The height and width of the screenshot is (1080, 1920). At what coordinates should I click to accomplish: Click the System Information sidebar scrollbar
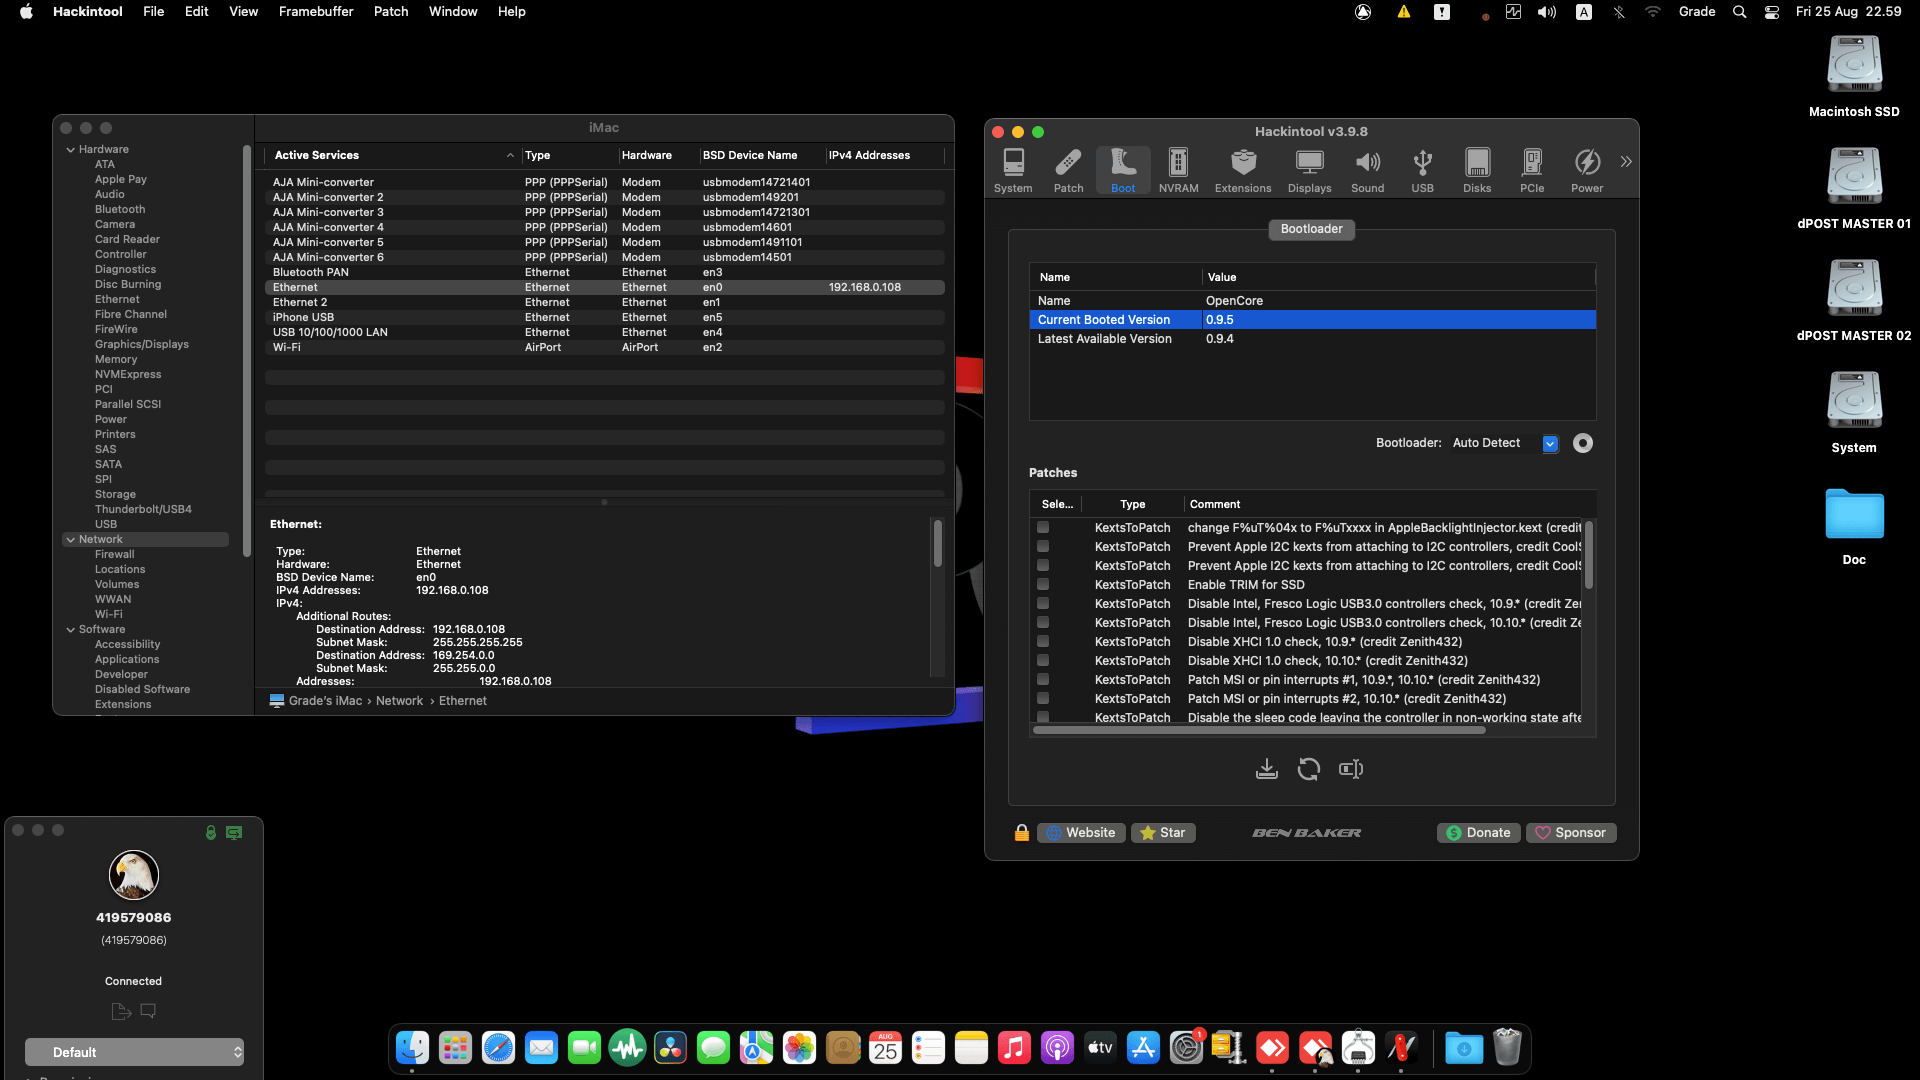(246, 350)
